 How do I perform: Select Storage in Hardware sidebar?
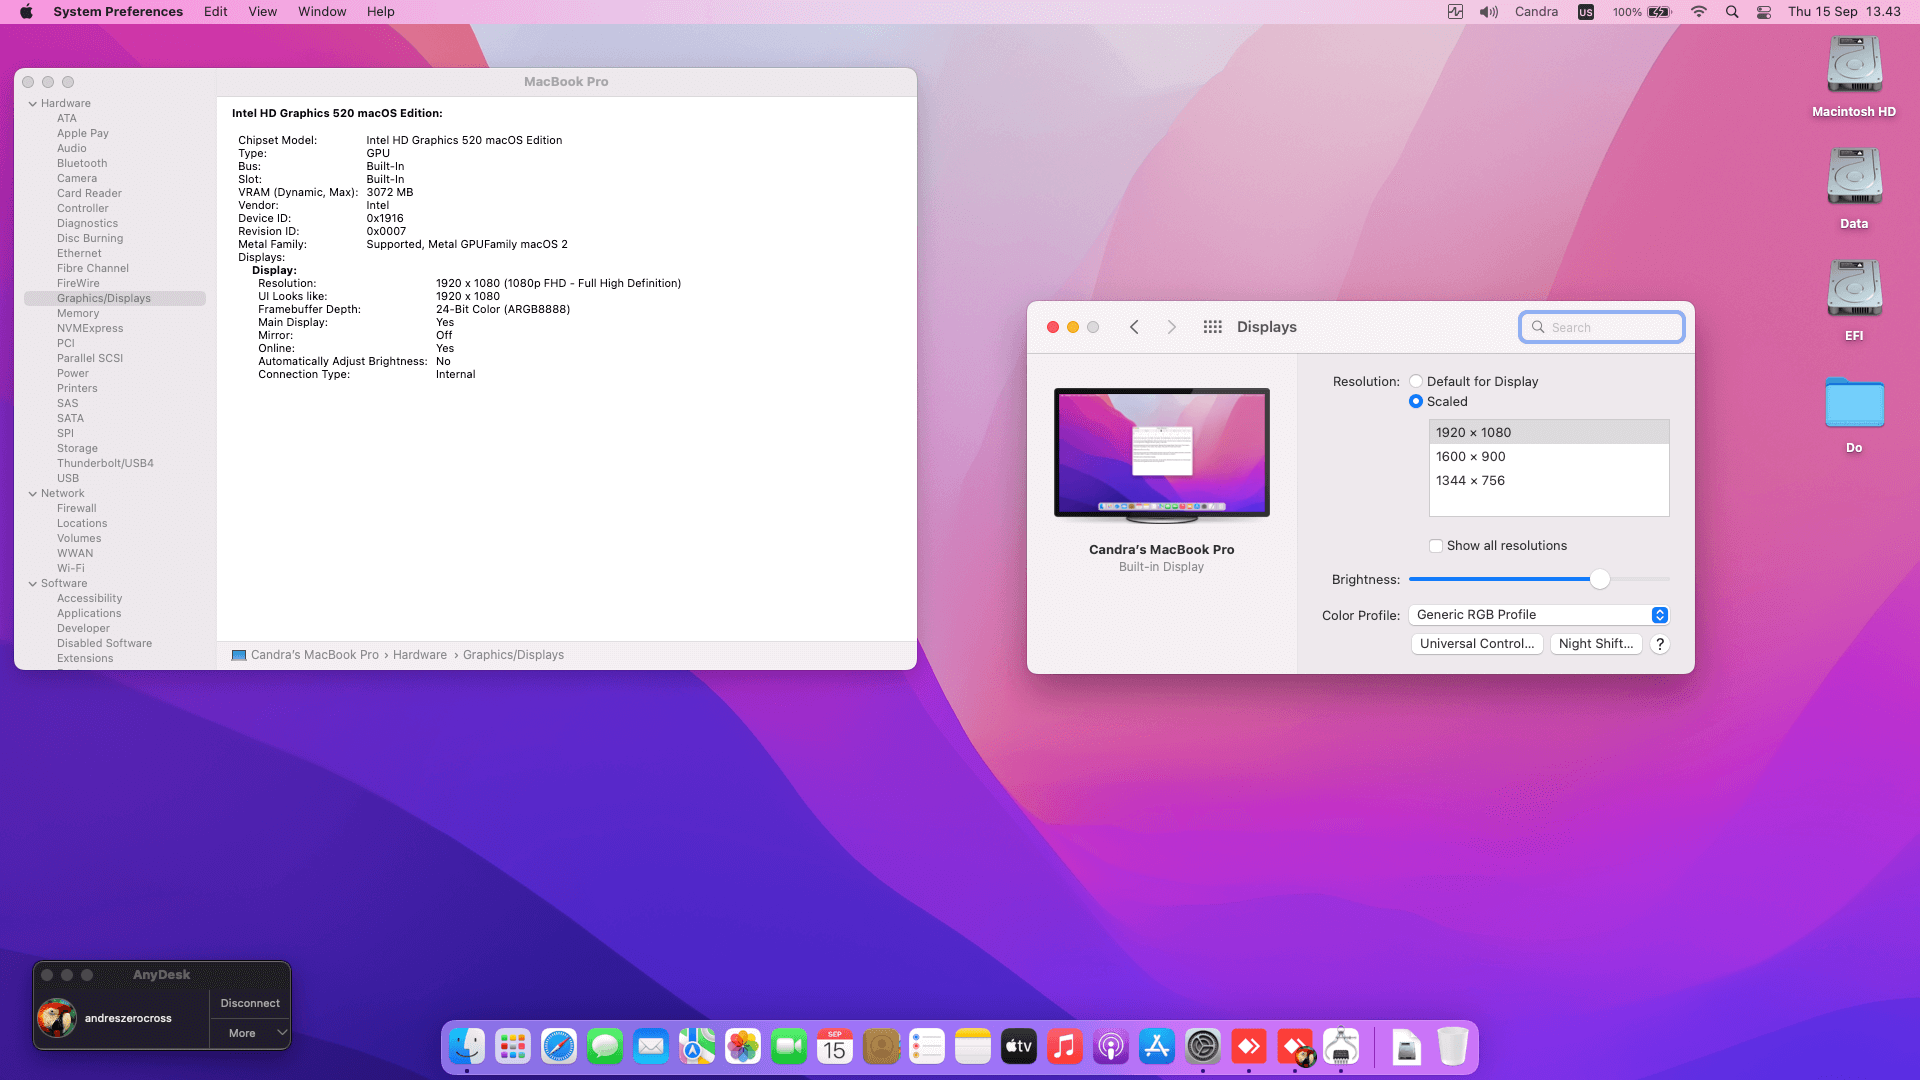[x=77, y=449]
